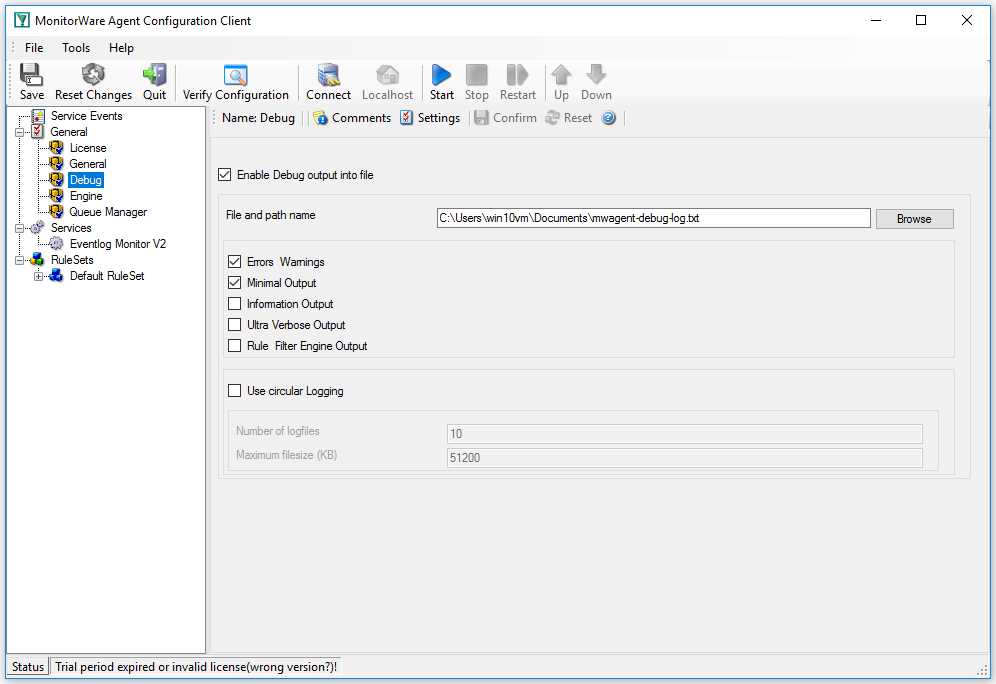Toggle Enable Debug output into file
The image size is (996, 684).
click(224, 175)
